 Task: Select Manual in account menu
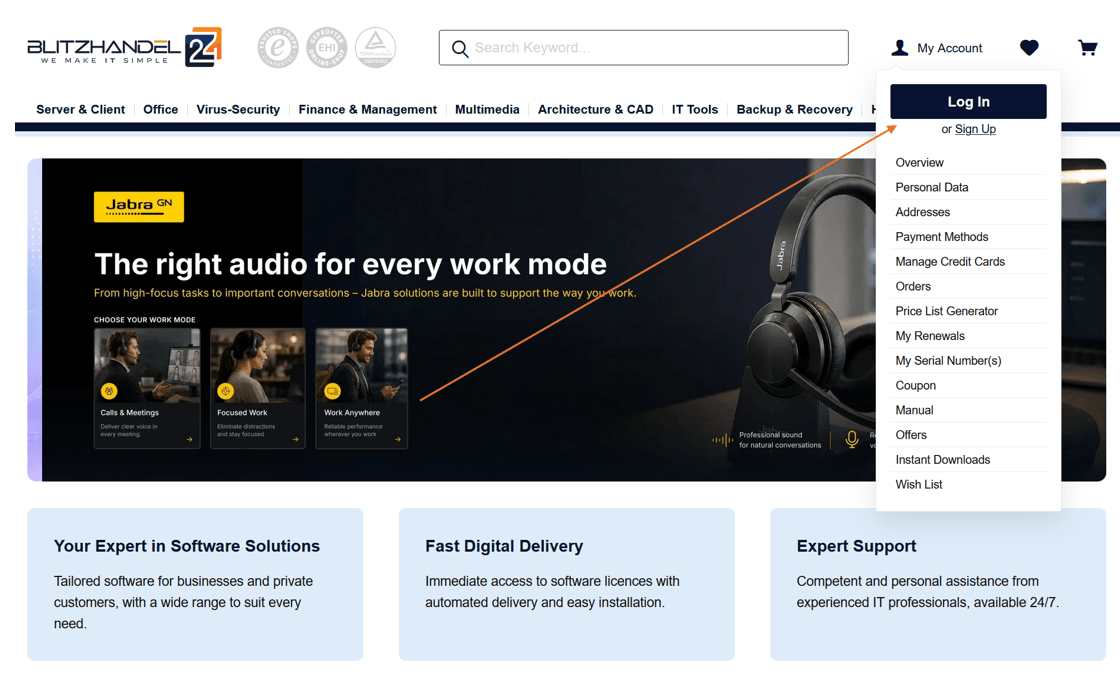coord(968,410)
